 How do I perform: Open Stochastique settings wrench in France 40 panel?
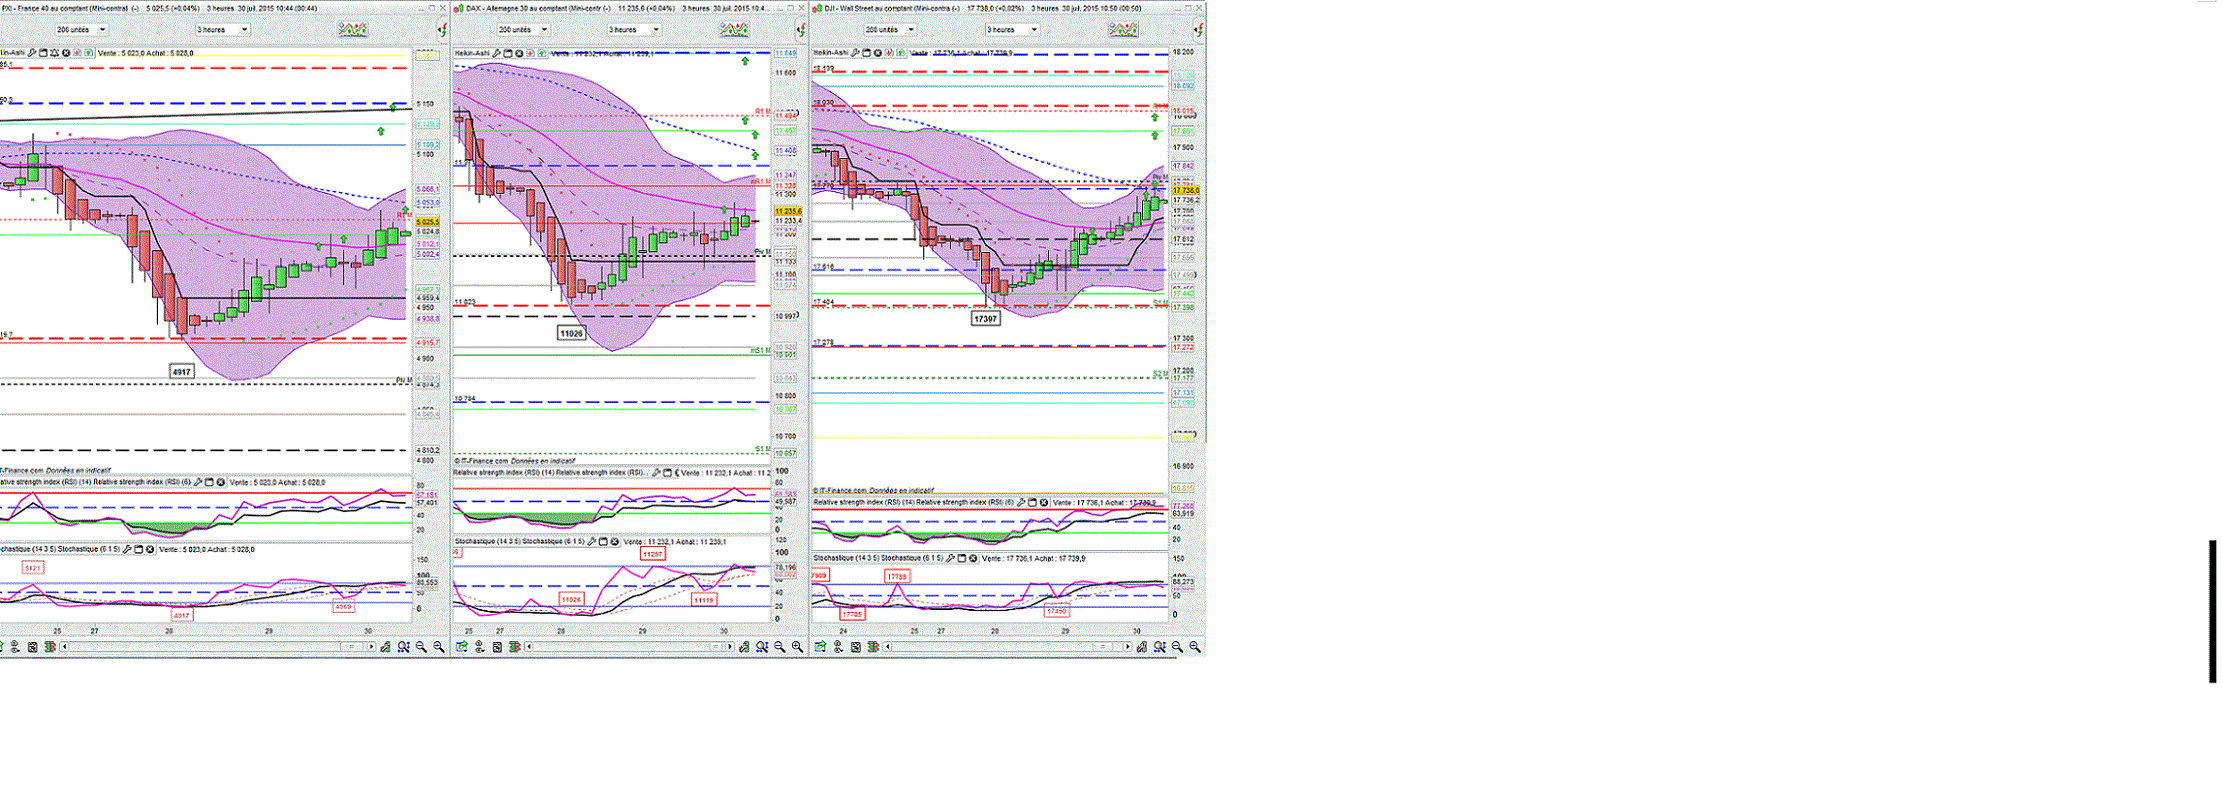pos(127,549)
